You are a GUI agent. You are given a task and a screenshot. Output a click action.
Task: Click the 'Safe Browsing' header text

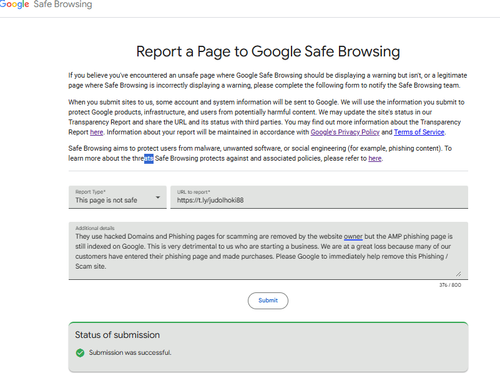pyautogui.click(x=63, y=5)
